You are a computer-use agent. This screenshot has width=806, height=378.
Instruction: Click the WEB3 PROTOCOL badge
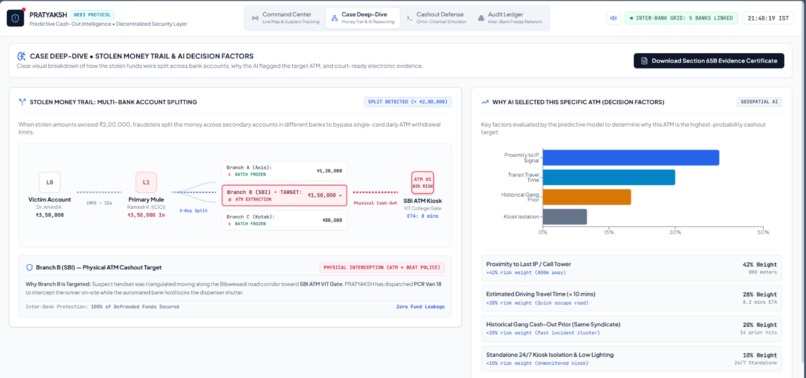[92, 14]
